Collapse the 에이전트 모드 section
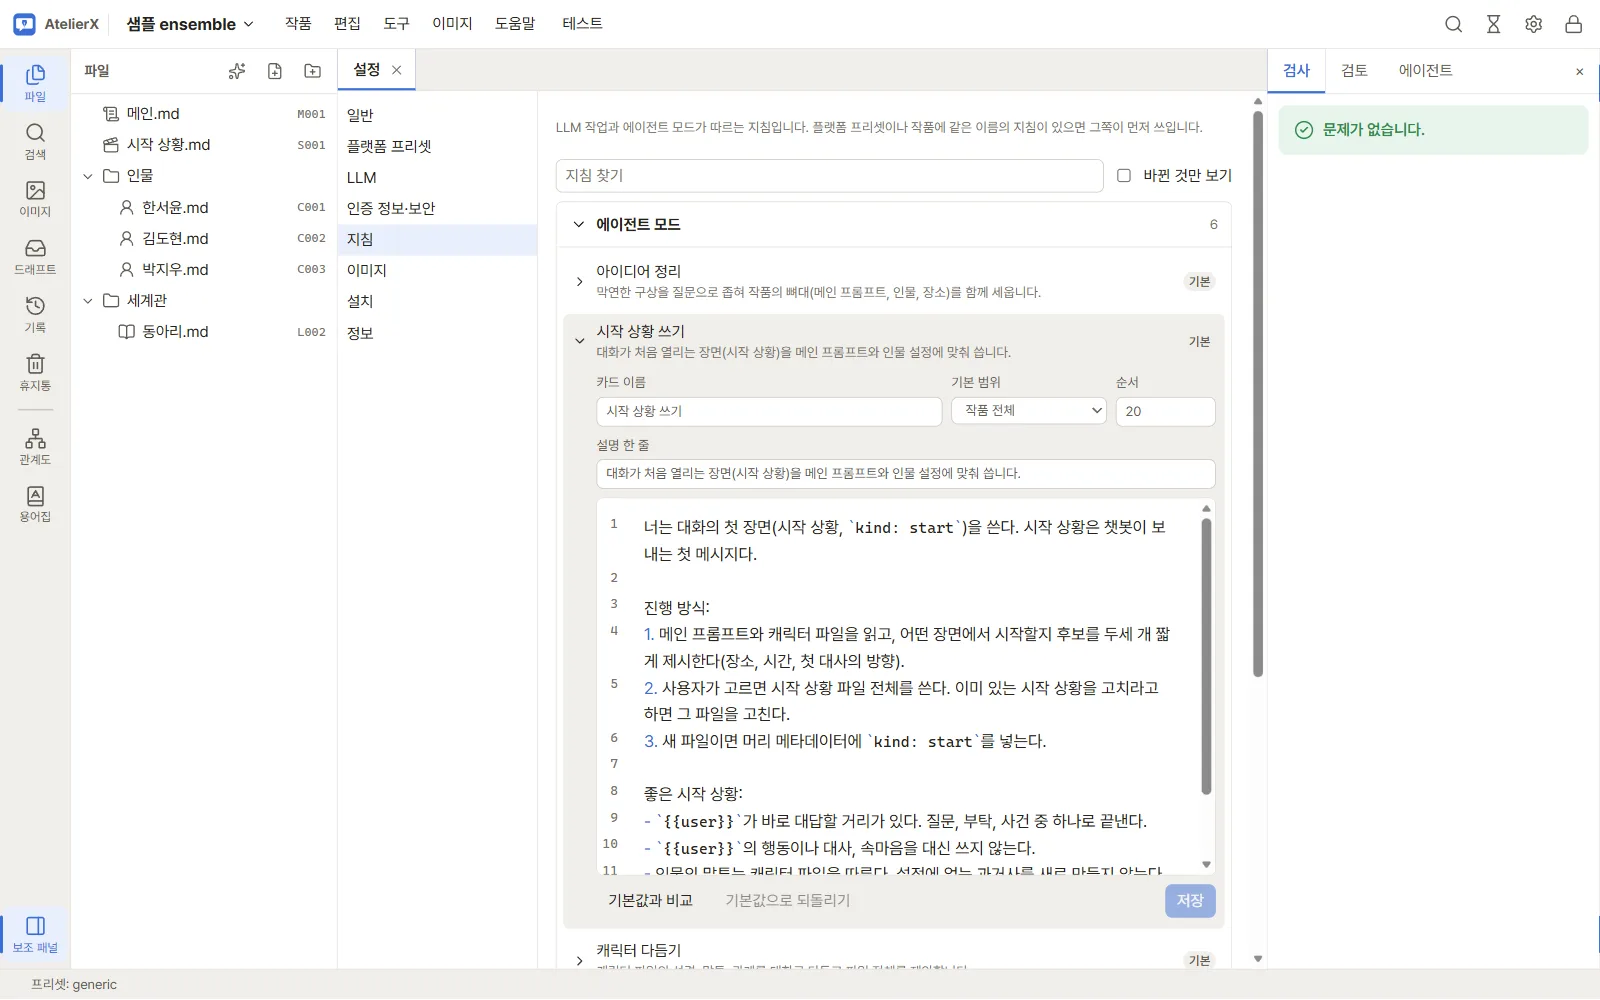 pos(579,224)
